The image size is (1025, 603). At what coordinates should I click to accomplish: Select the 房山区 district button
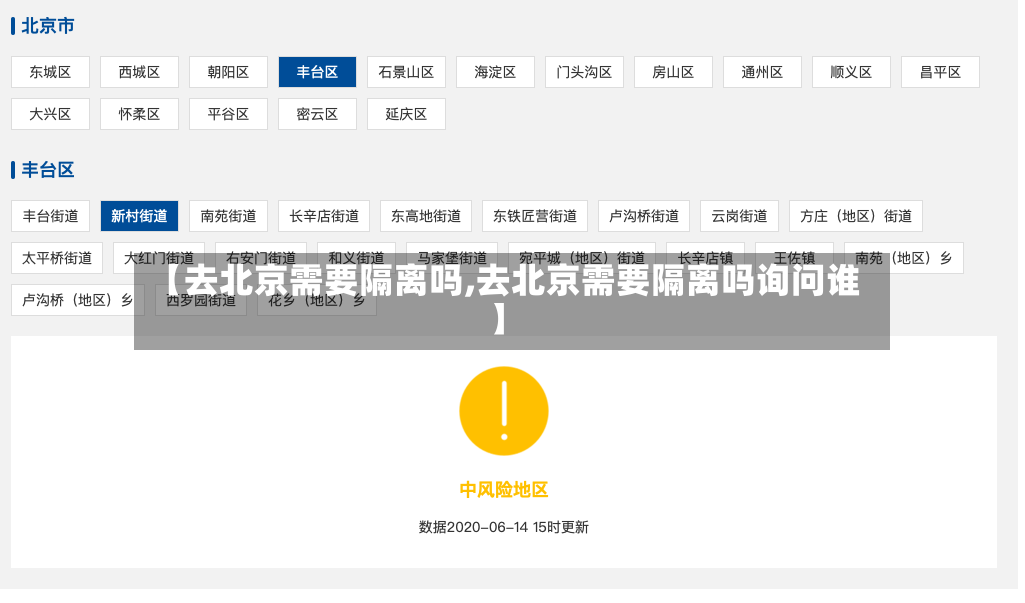(673, 73)
